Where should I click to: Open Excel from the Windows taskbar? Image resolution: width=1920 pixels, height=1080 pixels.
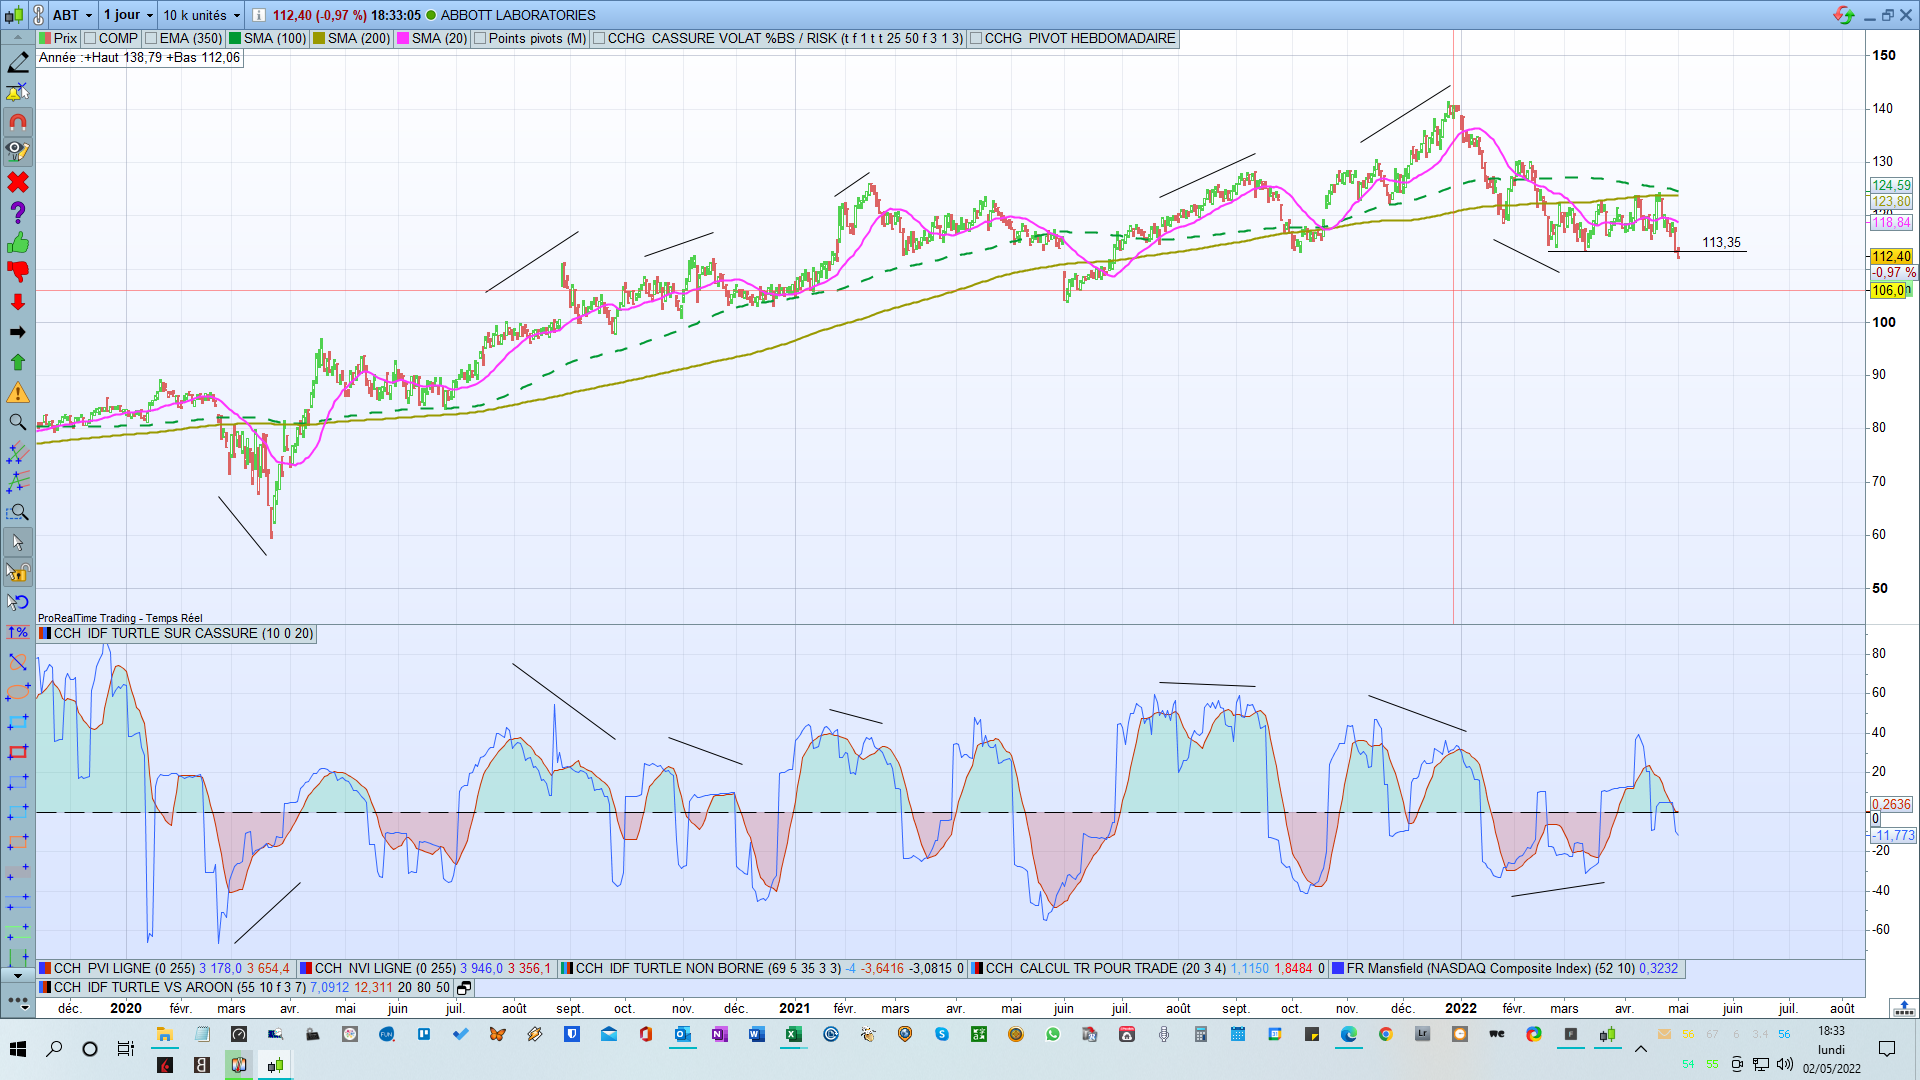(x=793, y=1034)
